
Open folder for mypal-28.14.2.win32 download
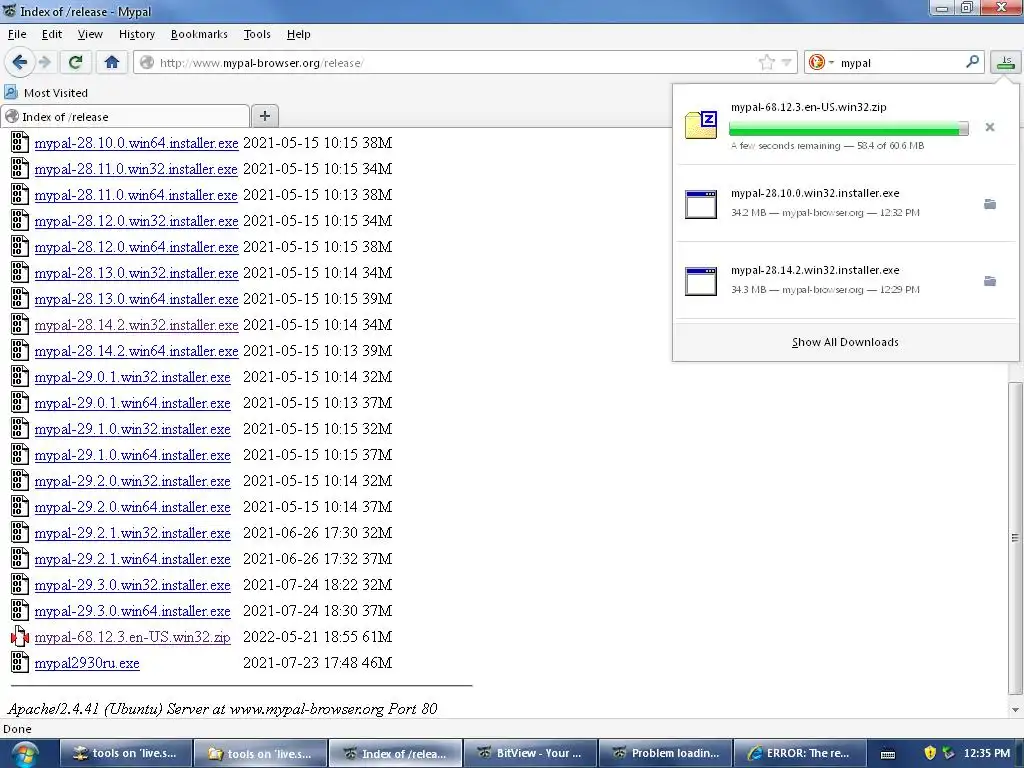coord(990,281)
